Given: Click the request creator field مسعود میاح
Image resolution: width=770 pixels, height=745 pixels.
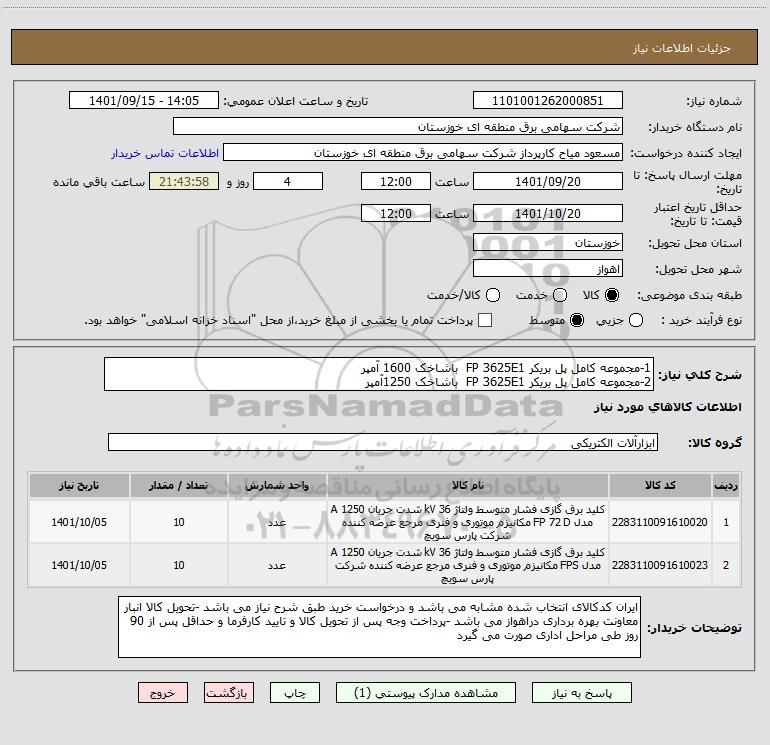Looking at the screenshot, I should point(423,153).
